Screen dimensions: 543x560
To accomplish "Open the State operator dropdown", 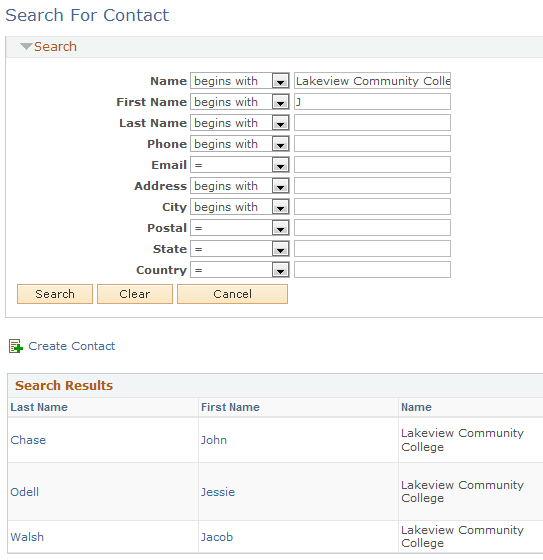I will [240, 249].
